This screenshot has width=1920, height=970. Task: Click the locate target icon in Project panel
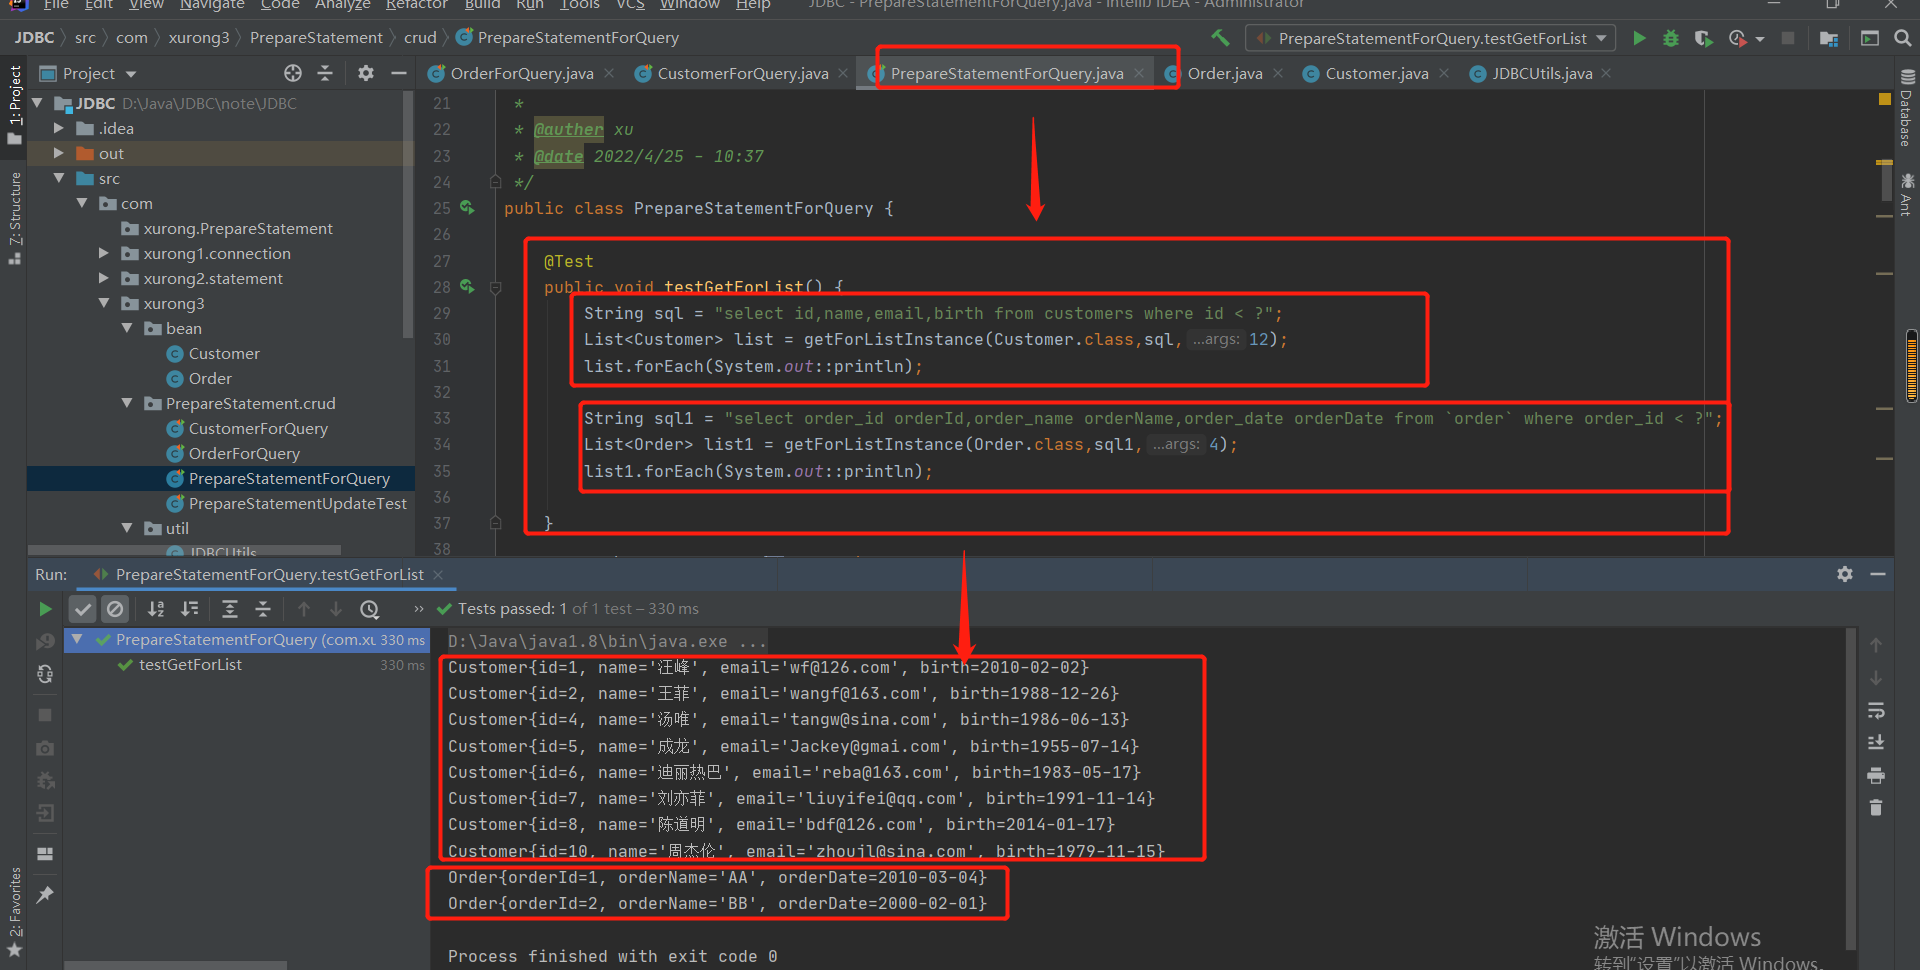[292, 73]
